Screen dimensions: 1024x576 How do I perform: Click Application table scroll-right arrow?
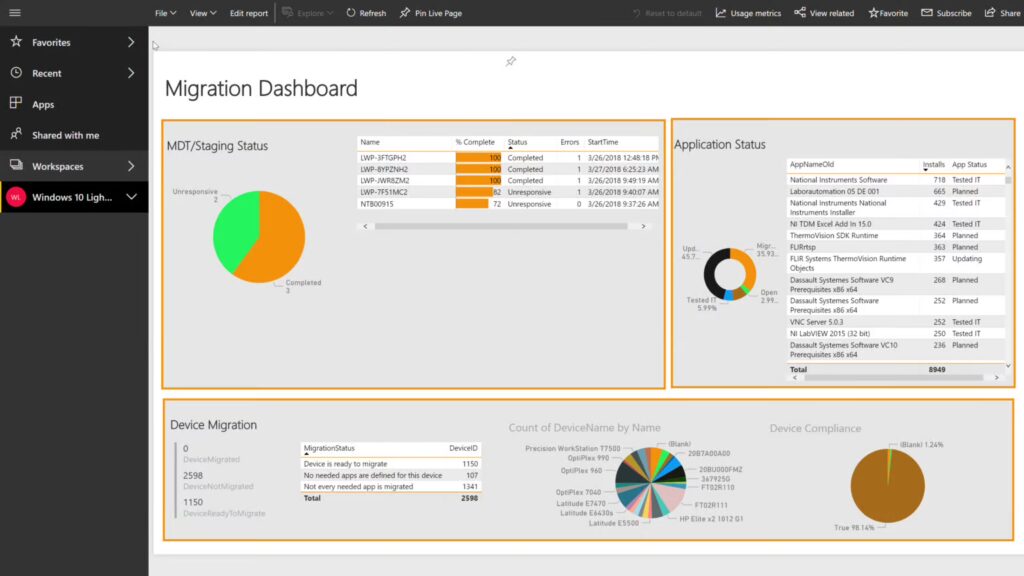(997, 377)
